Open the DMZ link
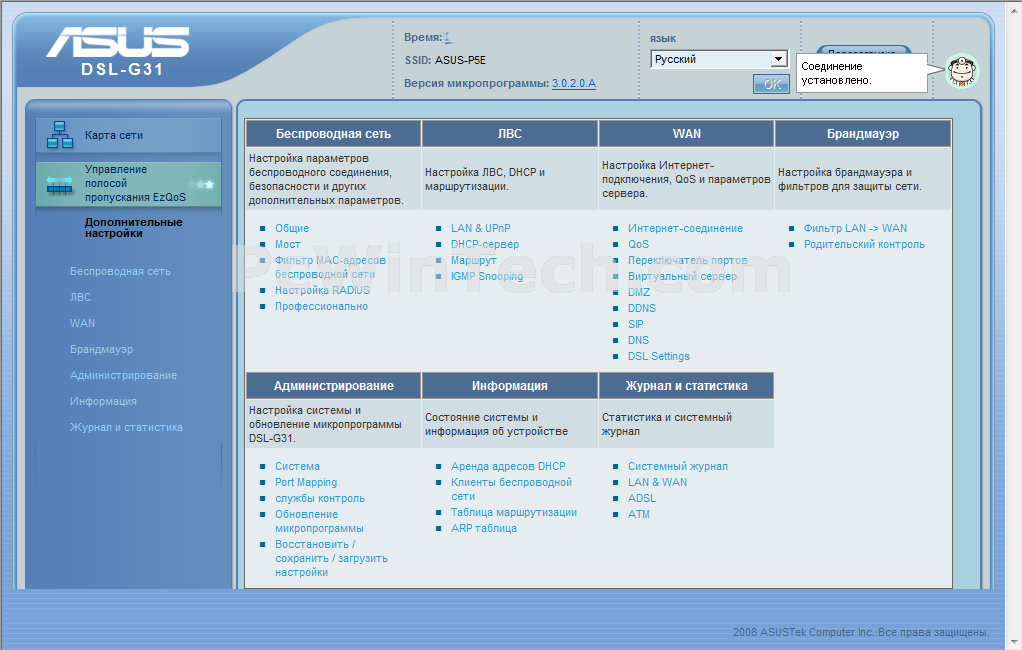This screenshot has height=650, width=1022. (x=639, y=292)
